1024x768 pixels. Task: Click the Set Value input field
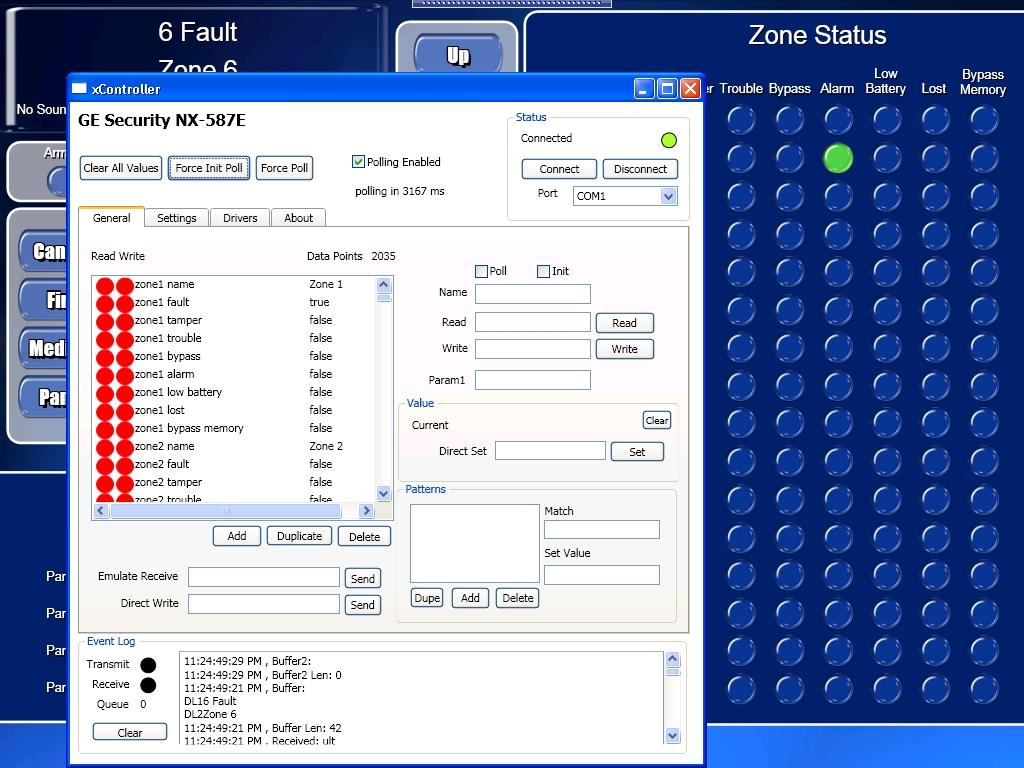[x=602, y=575]
